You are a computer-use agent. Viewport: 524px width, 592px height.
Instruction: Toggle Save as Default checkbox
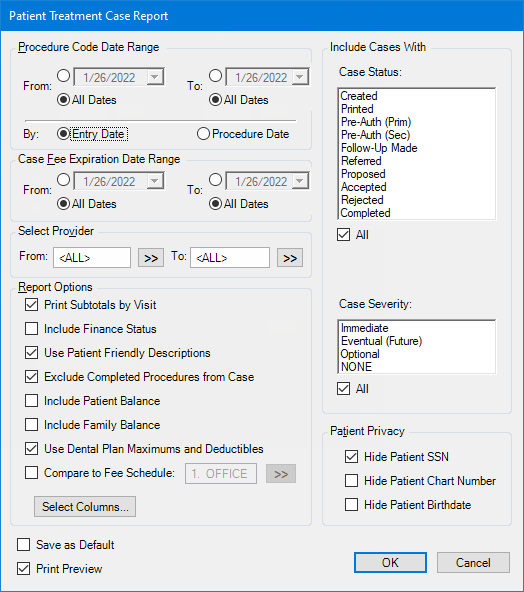coord(23,544)
